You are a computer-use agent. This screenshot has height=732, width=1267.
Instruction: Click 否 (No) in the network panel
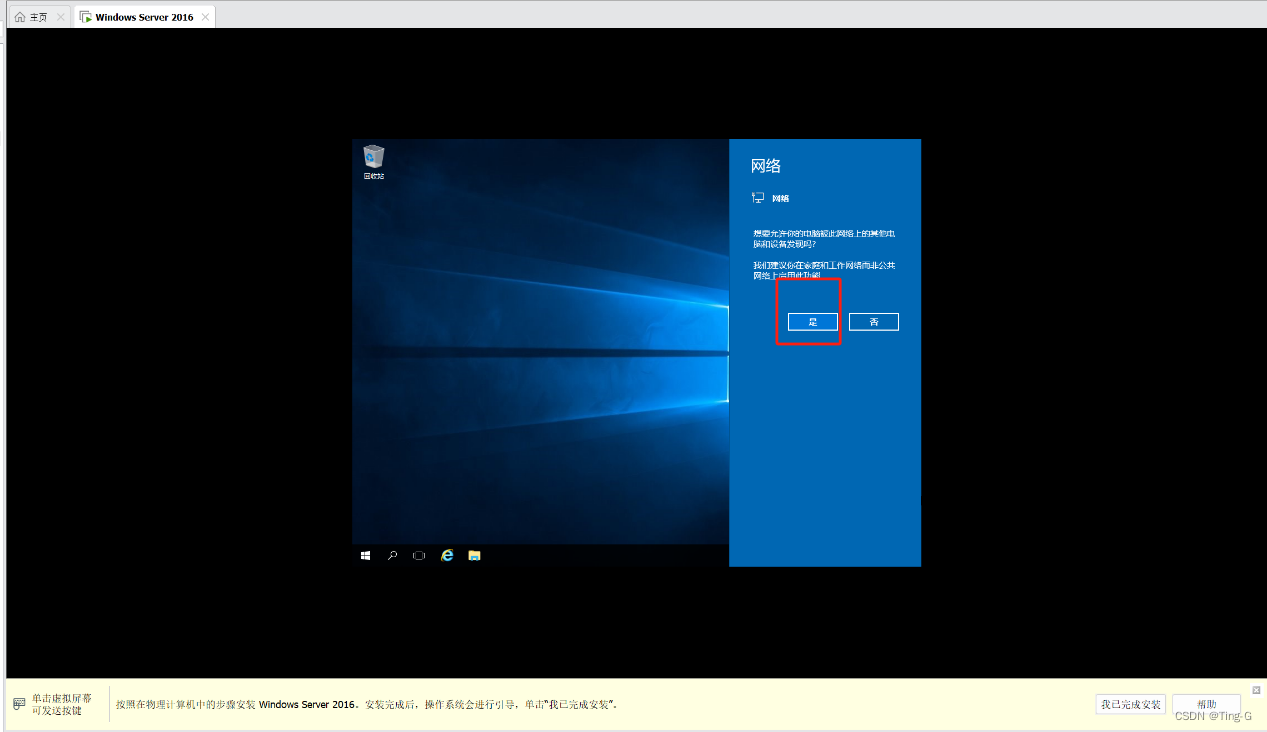point(874,322)
